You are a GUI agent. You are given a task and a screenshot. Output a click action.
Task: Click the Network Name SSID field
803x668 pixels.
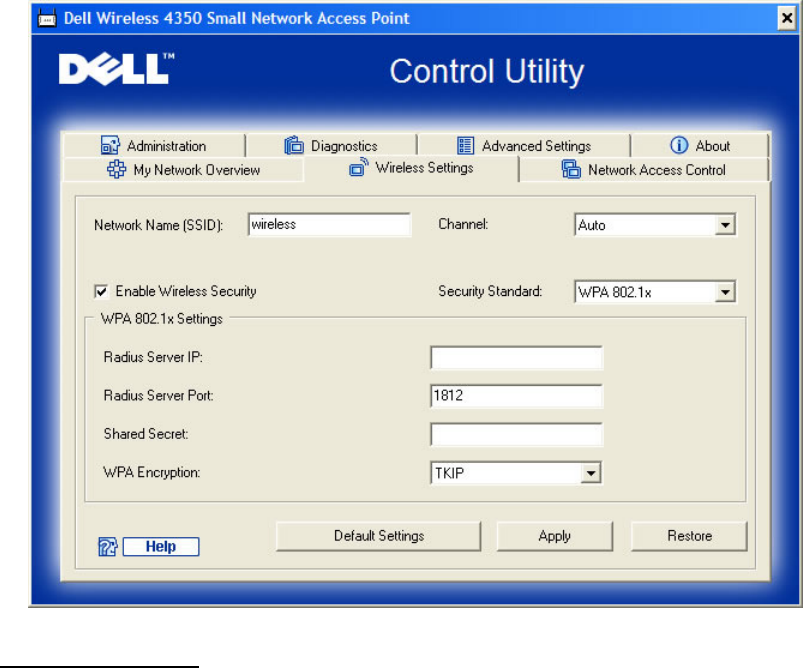tap(329, 225)
